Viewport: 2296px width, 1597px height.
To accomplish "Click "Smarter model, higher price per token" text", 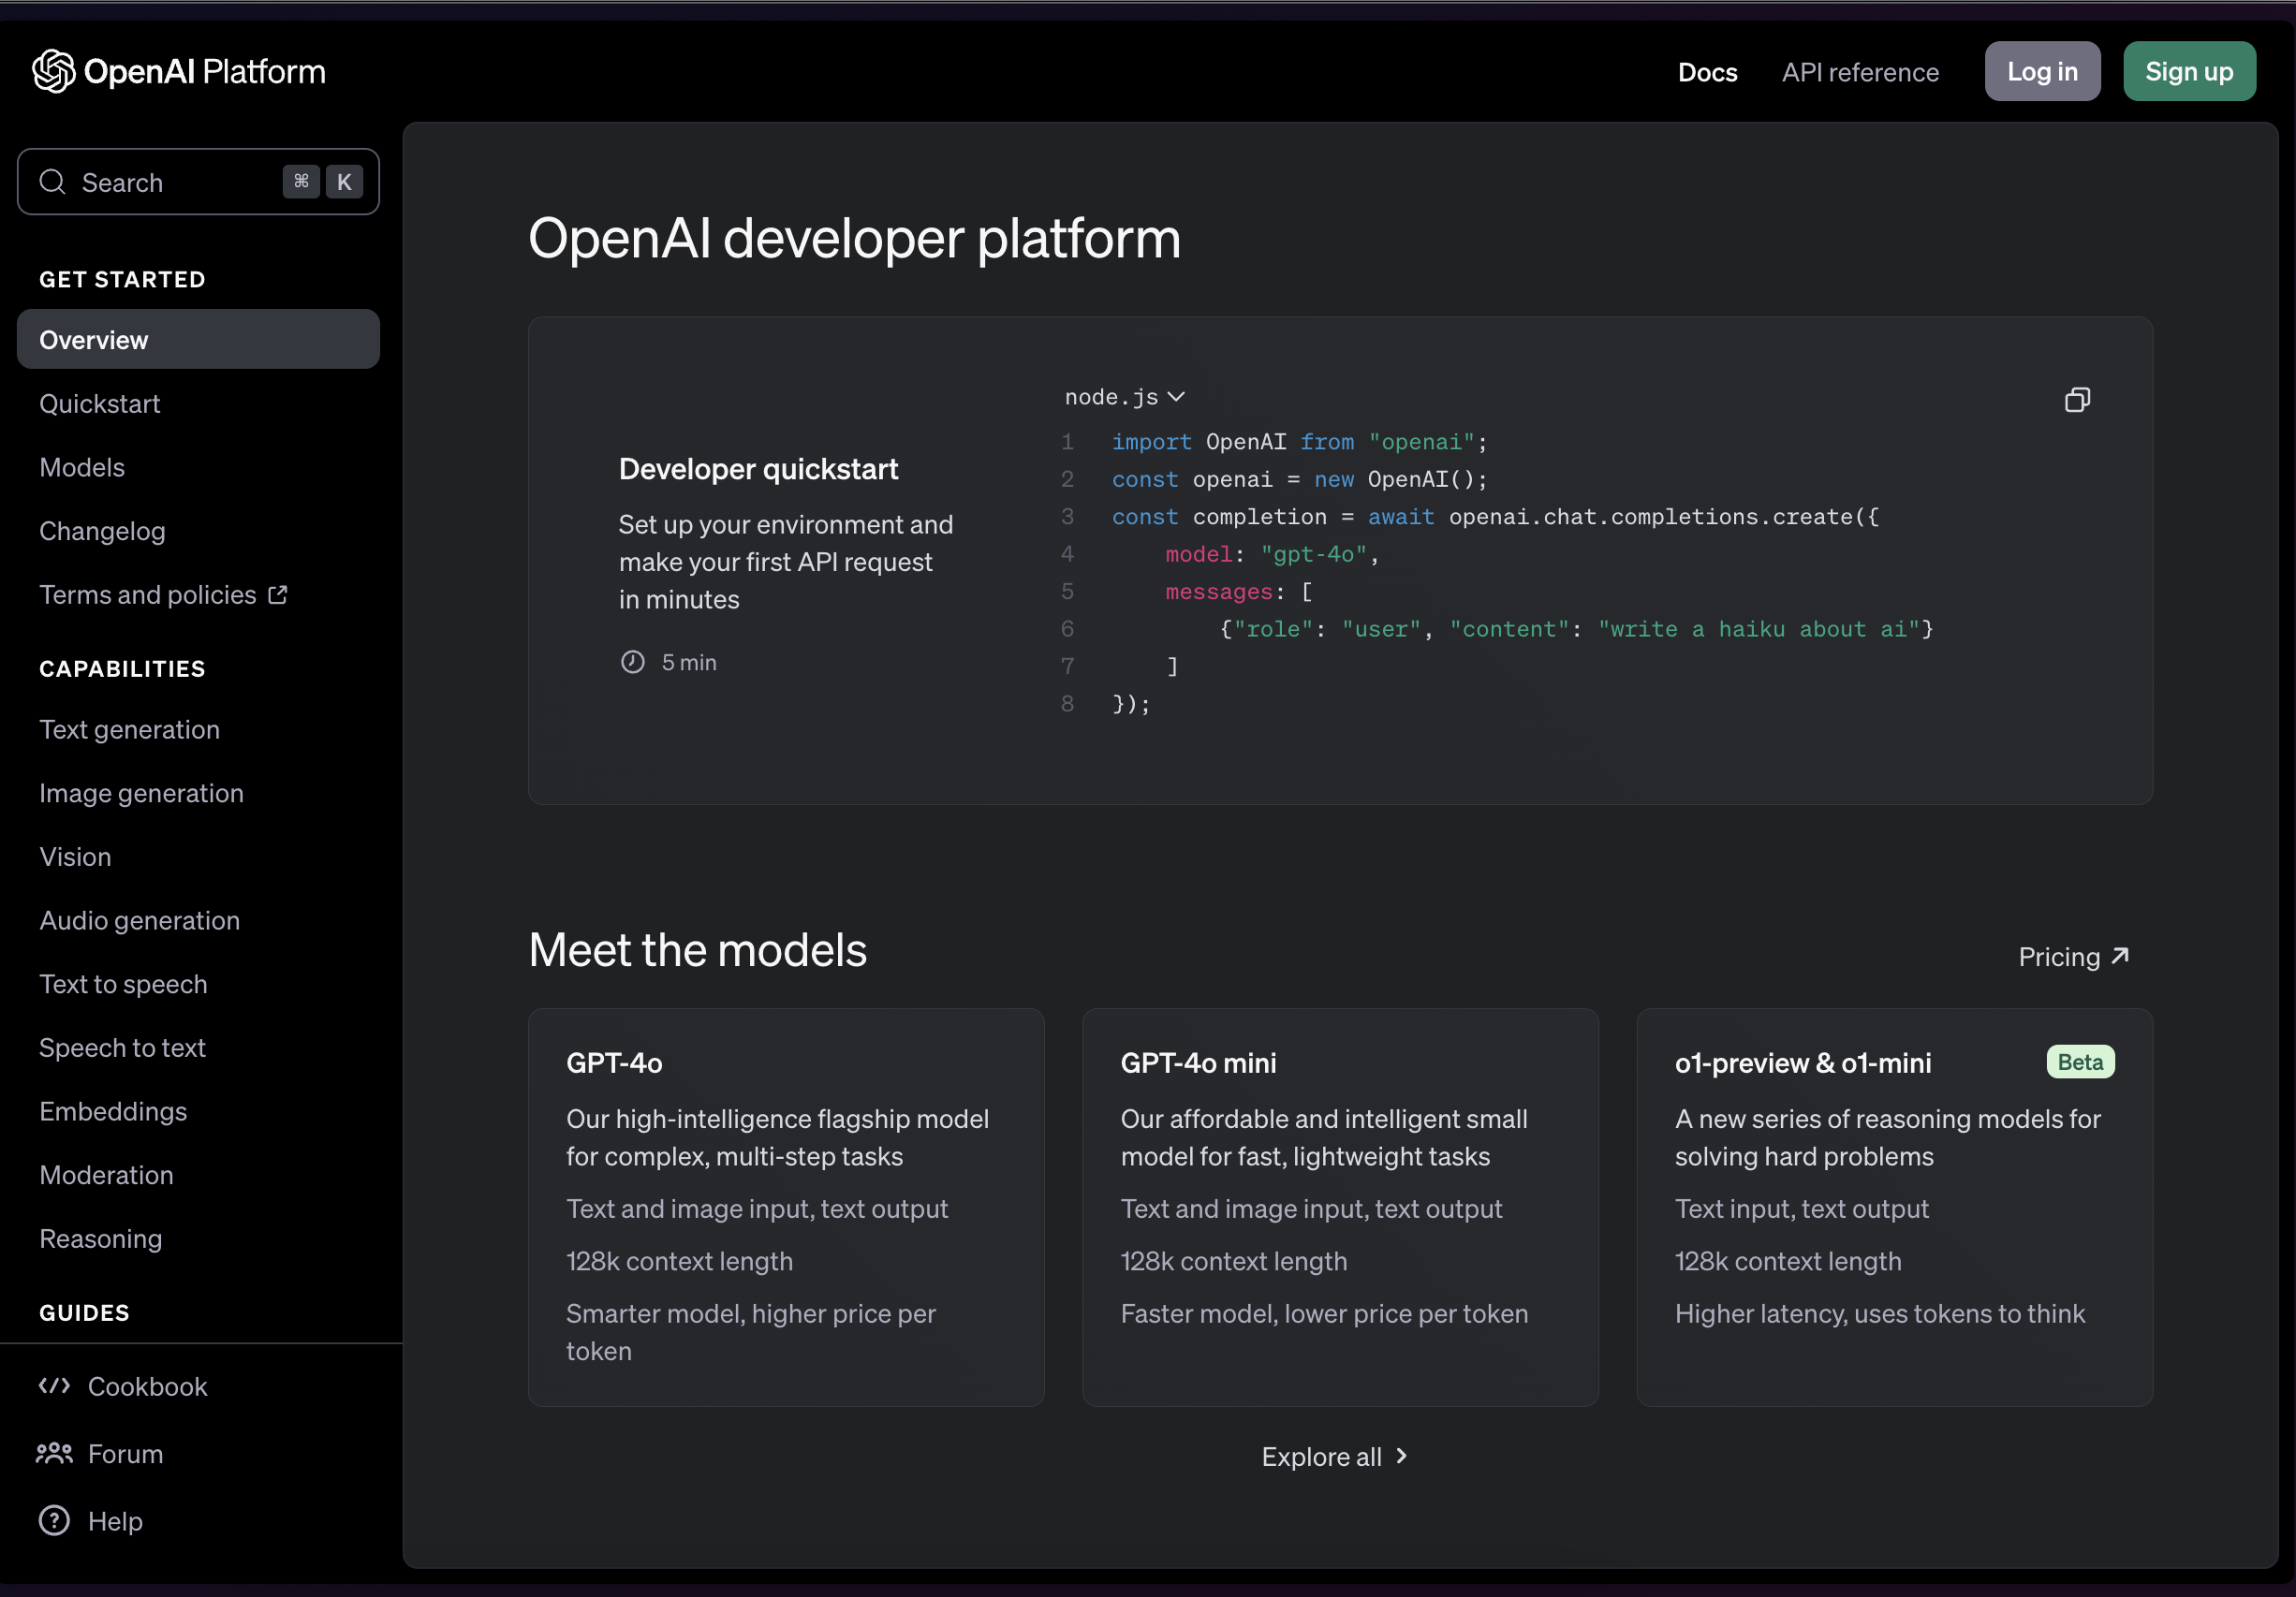I will (x=751, y=1332).
